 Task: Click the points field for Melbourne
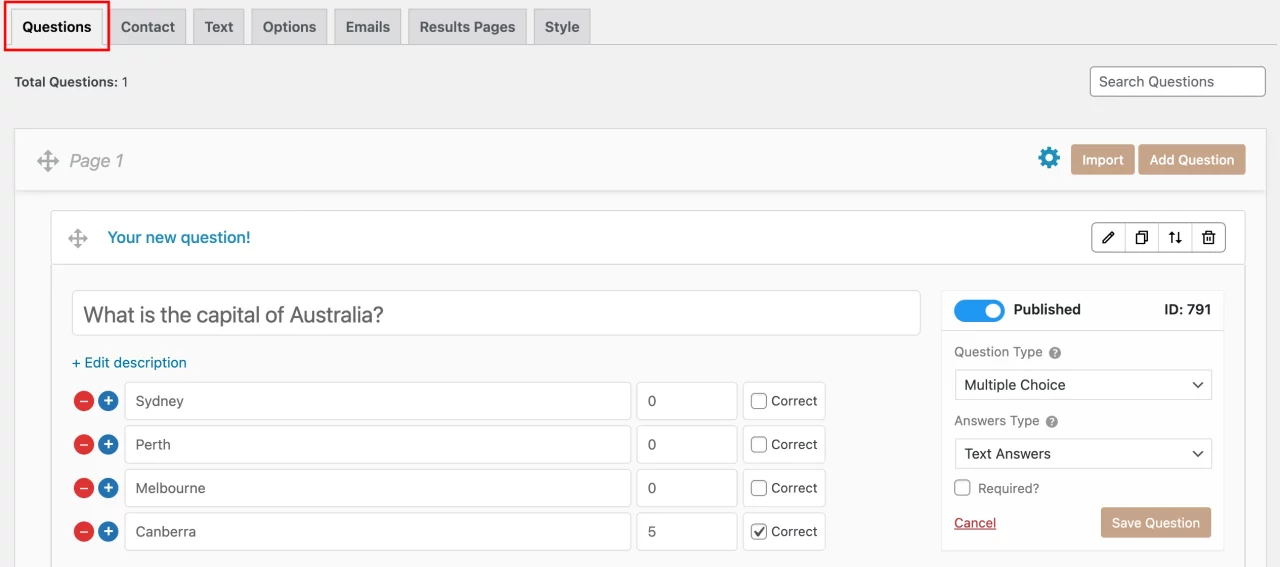tap(687, 488)
